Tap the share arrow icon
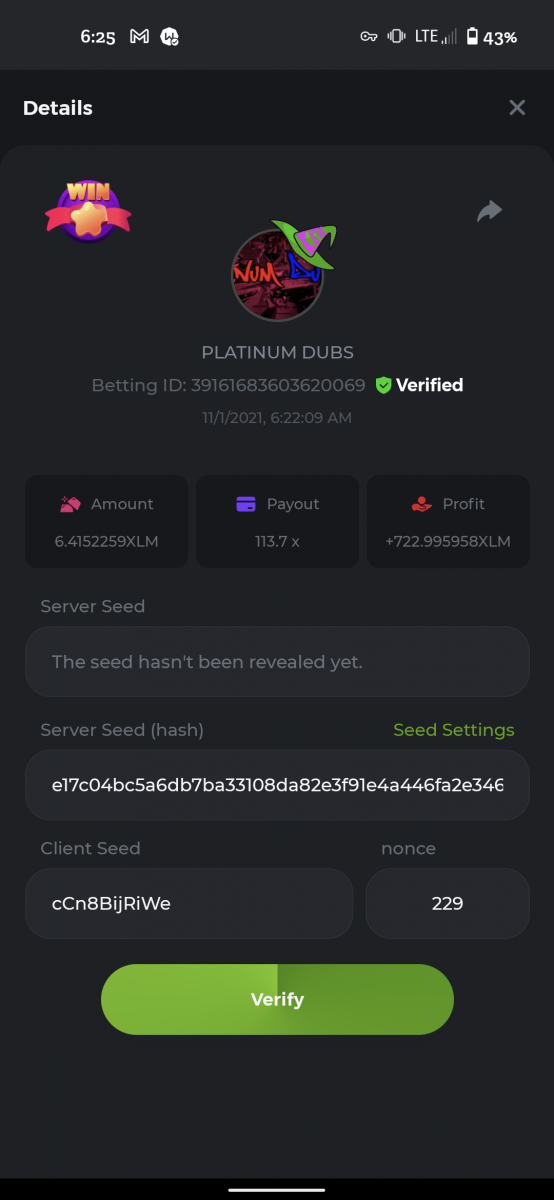Screen dimensions: 554x1200 [x=489, y=211]
